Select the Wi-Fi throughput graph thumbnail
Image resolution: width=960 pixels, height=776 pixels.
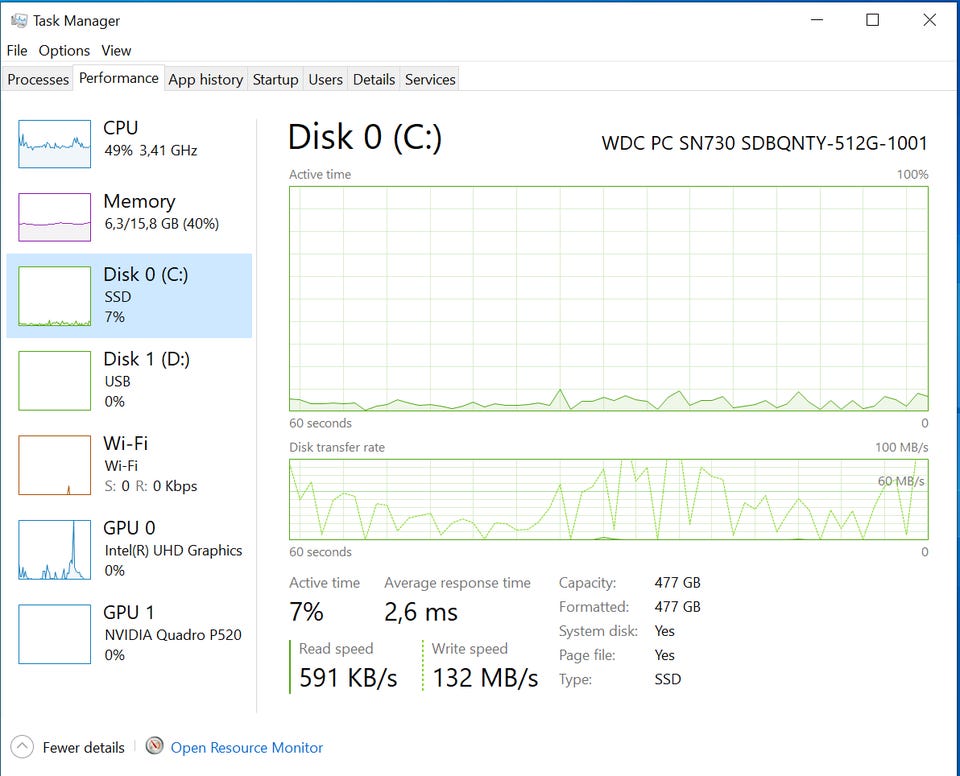[54, 465]
